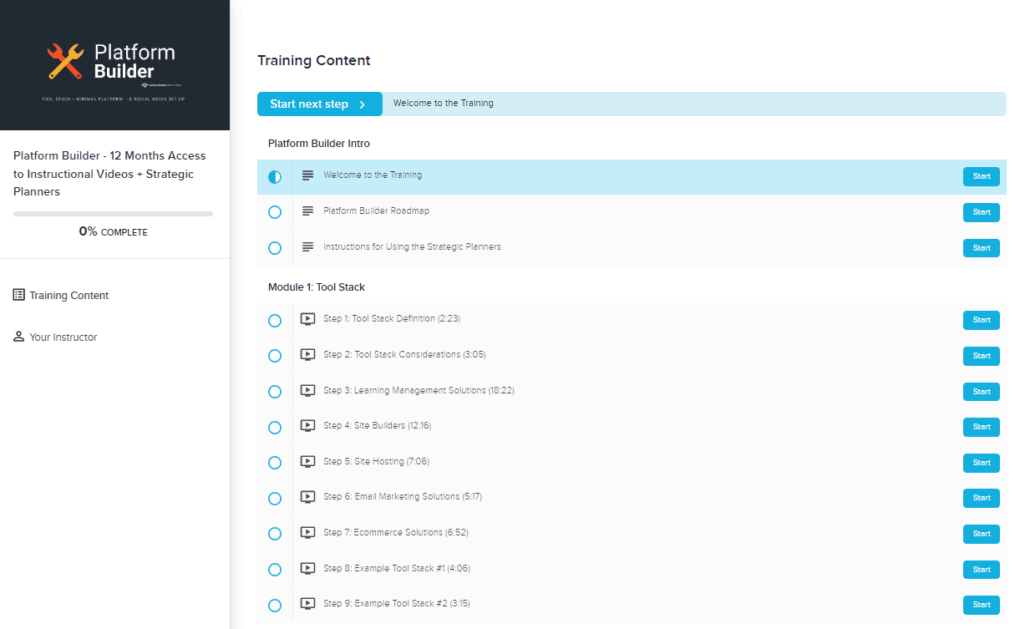Start Step 5: Site Hosting
The height and width of the screenshot is (629, 1030).
point(981,463)
